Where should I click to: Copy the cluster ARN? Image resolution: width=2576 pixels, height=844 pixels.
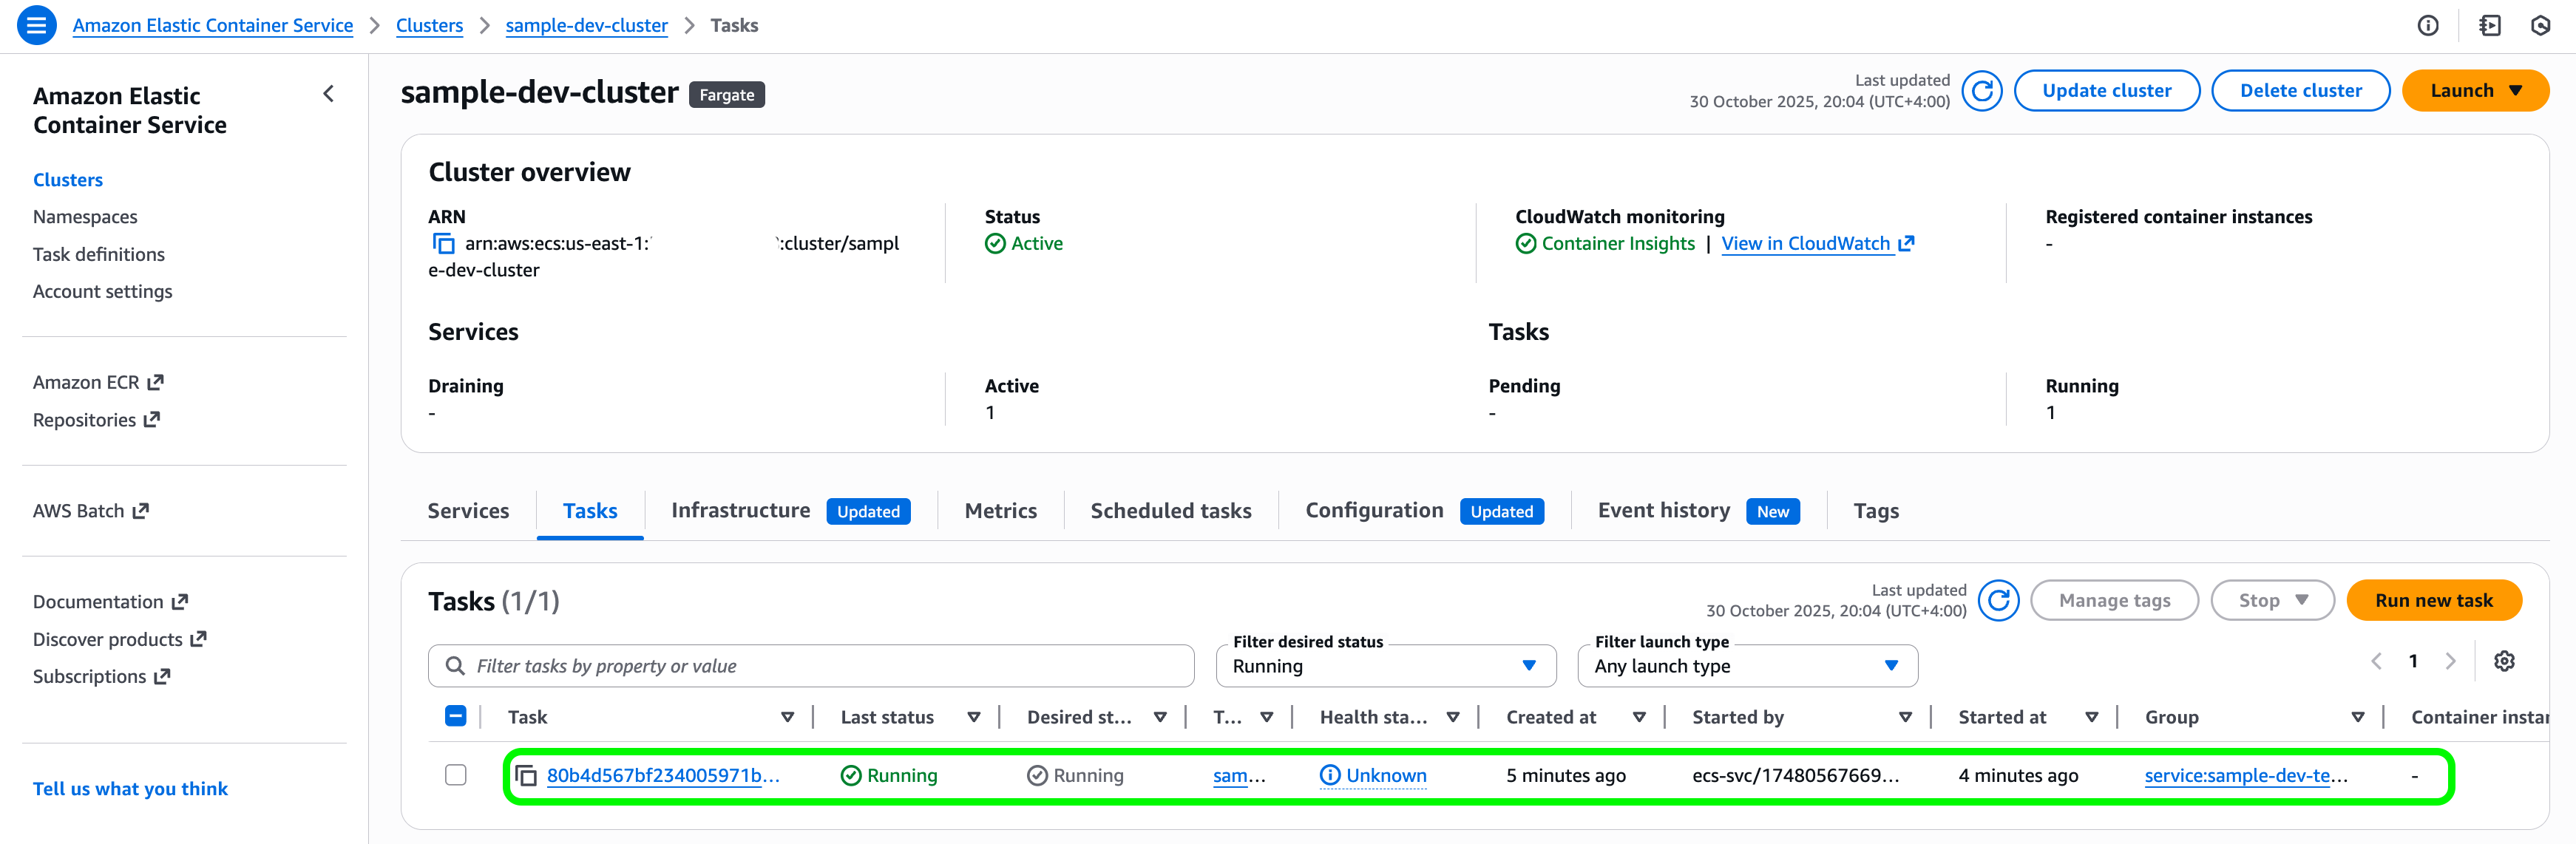coord(443,244)
